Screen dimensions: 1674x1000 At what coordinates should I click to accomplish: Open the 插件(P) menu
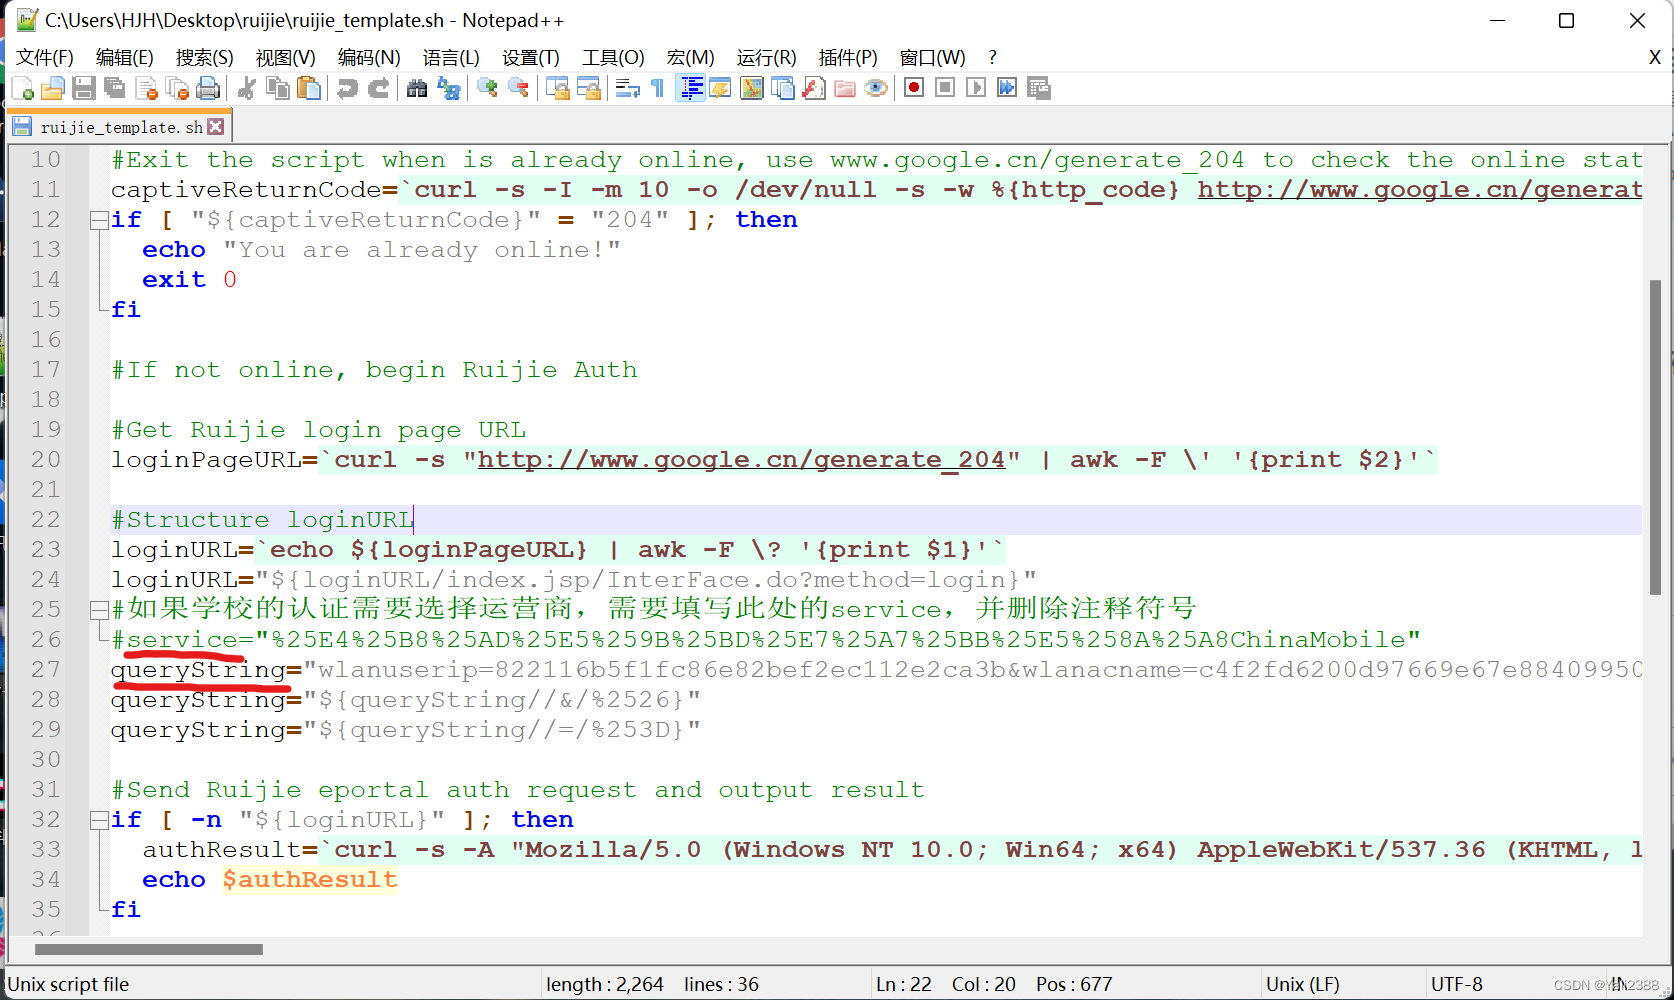tap(848, 57)
